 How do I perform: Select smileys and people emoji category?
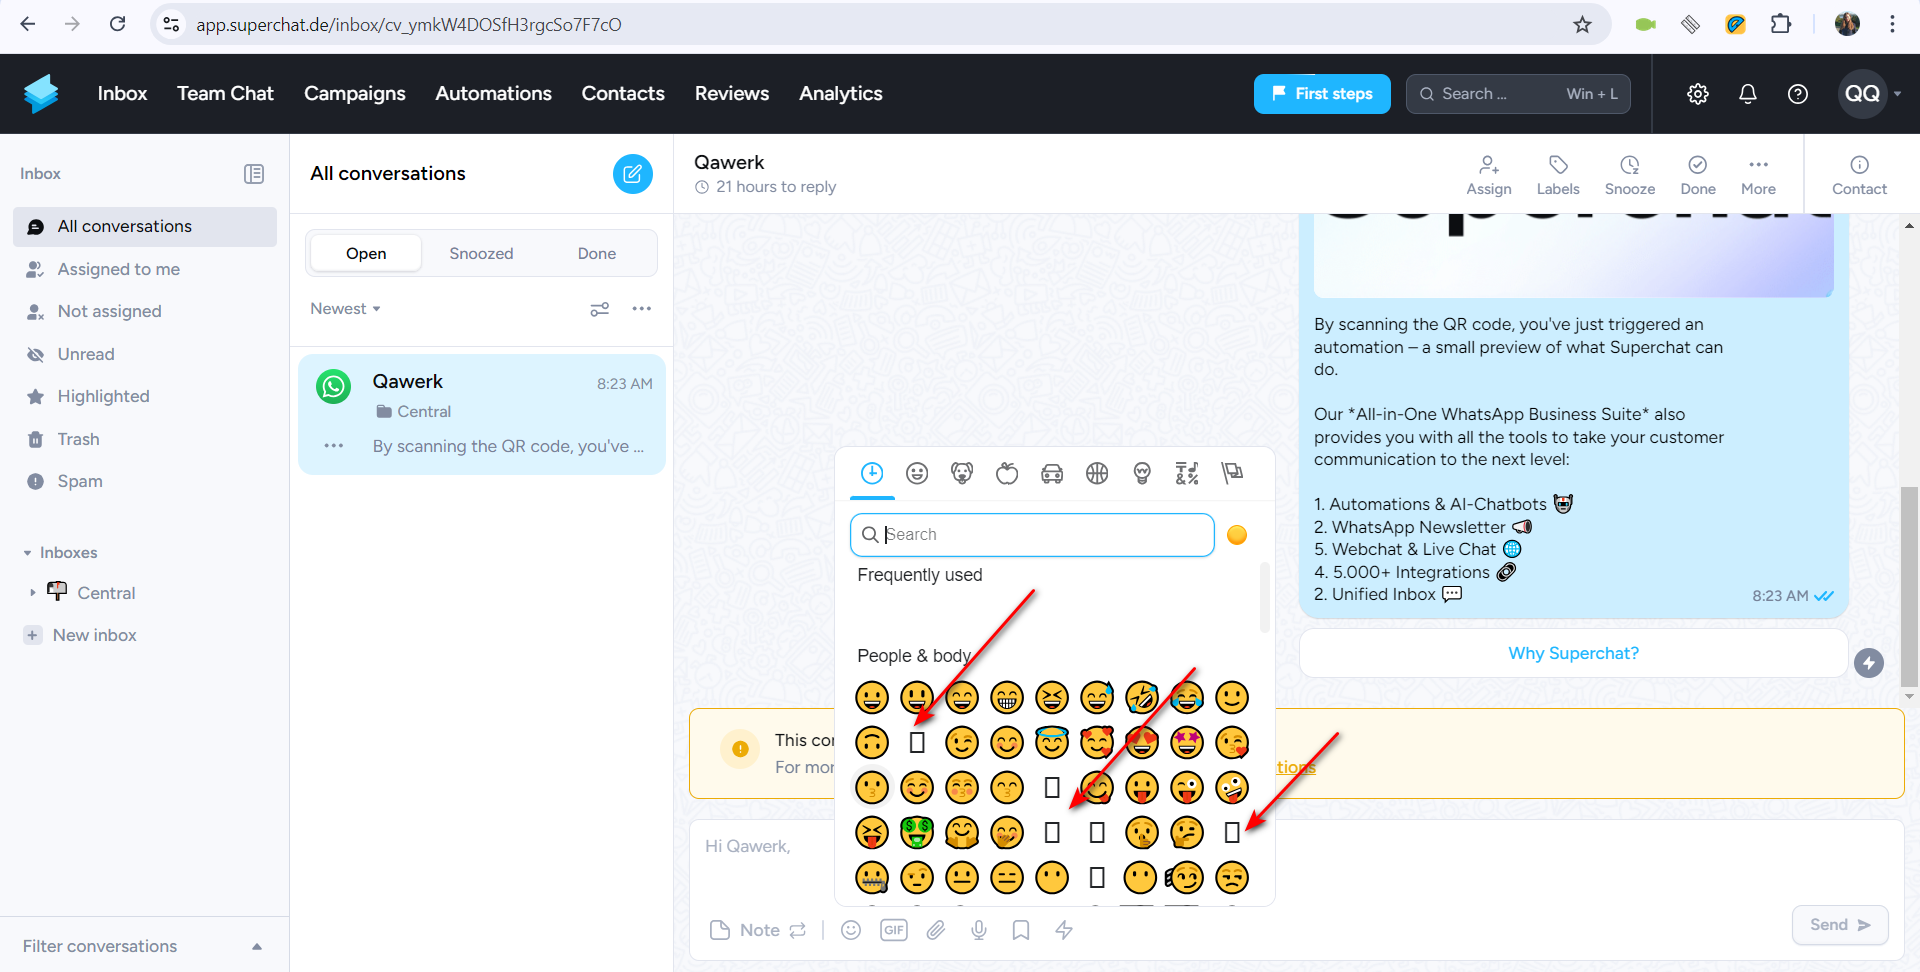click(x=917, y=473)
